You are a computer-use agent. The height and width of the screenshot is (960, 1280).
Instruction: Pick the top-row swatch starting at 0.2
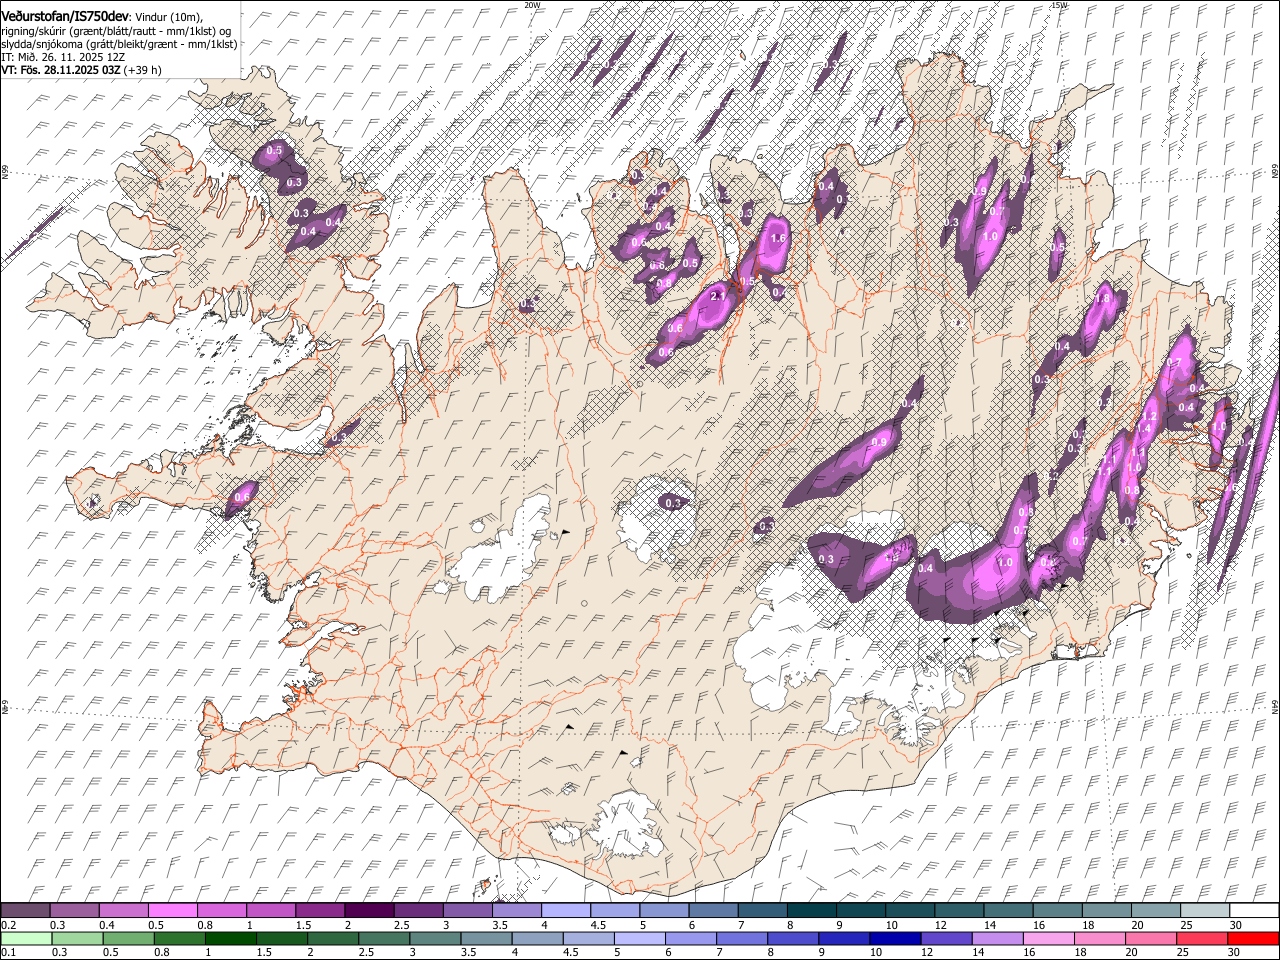[x=25, y=911]
